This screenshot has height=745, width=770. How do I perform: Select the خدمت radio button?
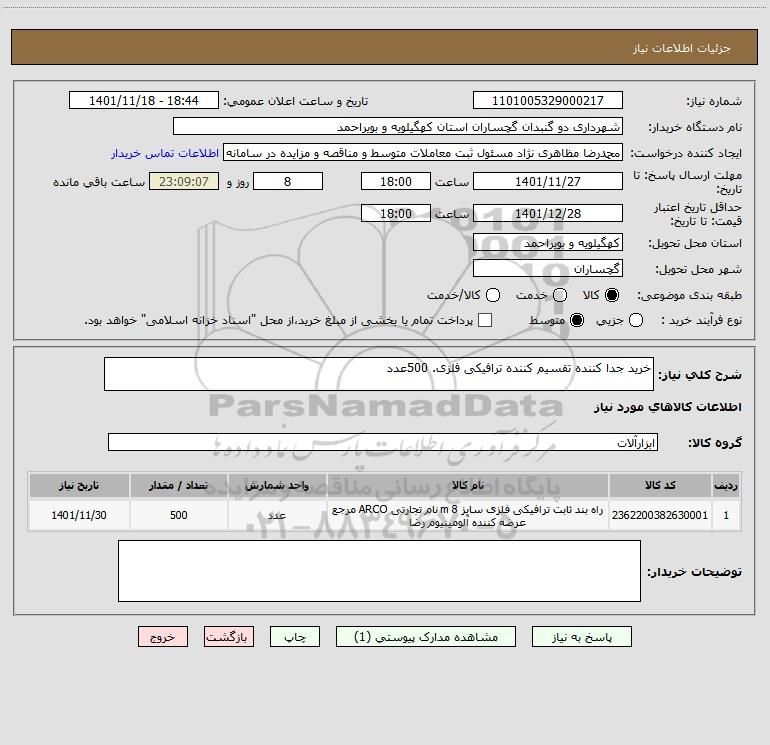(560, 295)
